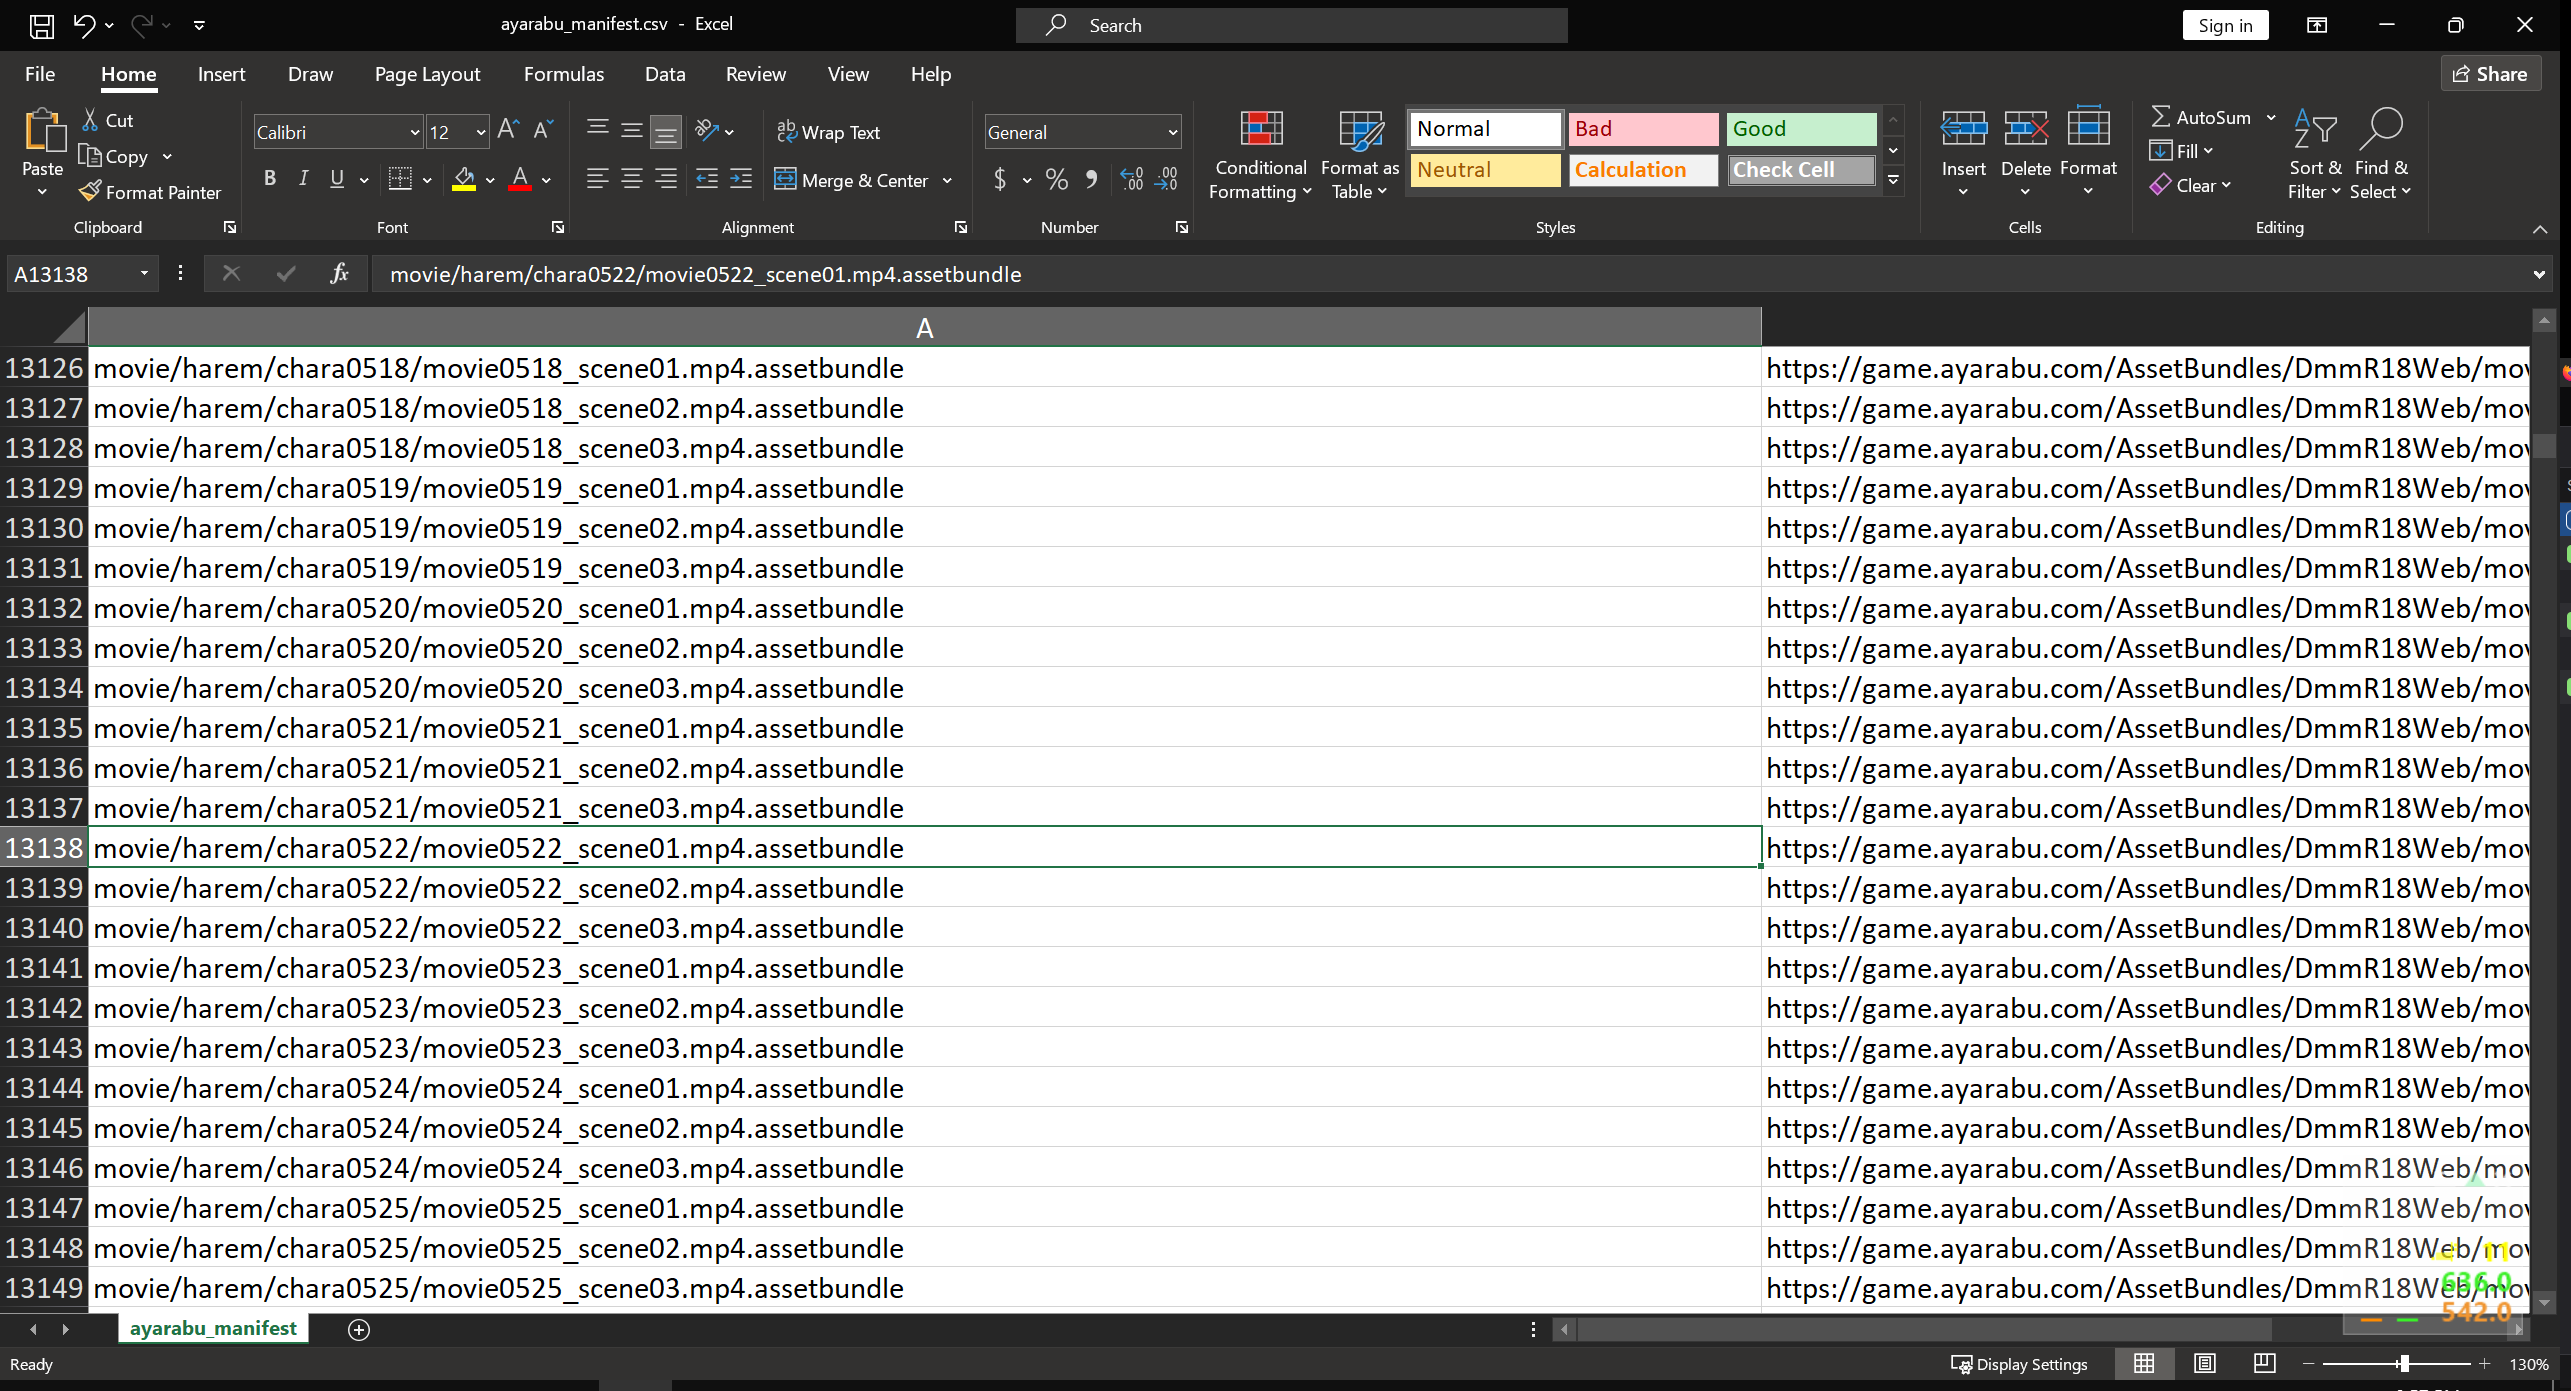Toggle Bold formatting

[x=269, y=179]
